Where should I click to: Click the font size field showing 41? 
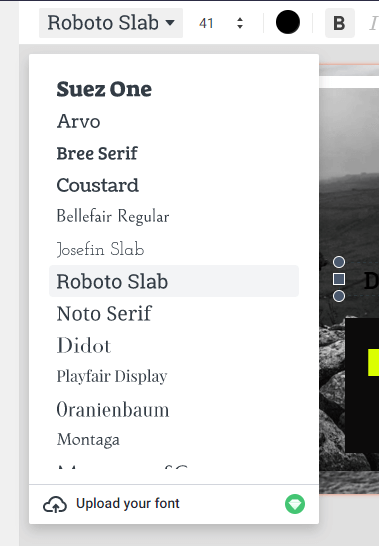click(206, 23)
